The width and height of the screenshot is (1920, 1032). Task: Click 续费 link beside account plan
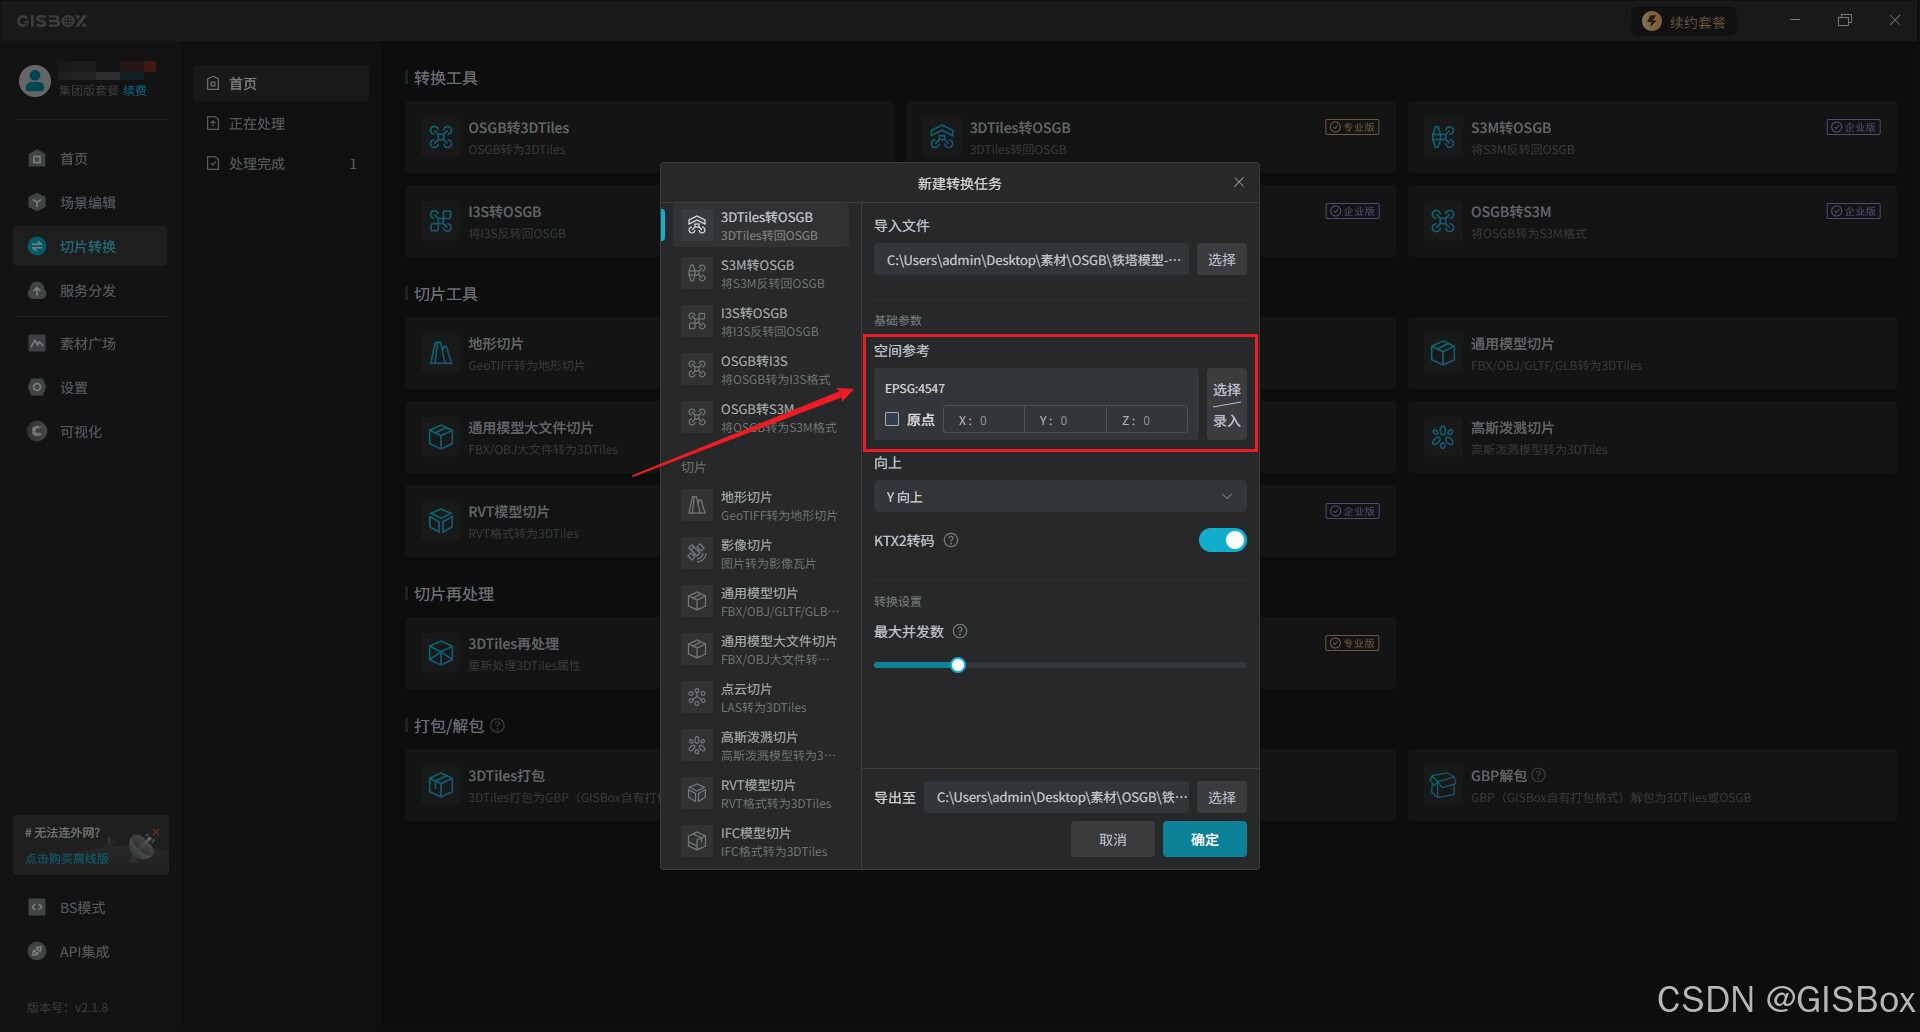135,90
